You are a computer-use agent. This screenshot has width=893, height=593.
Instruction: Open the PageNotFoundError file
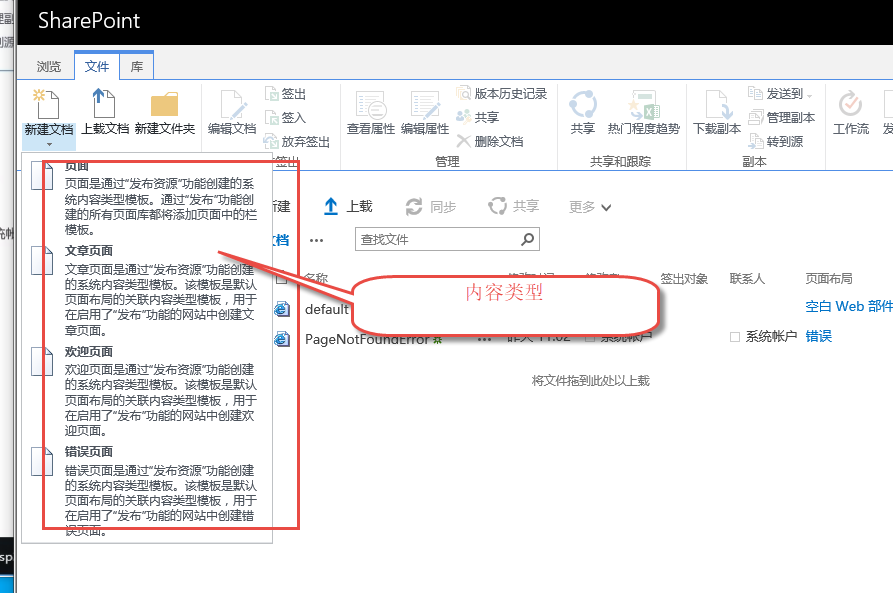tap(367, 340)
